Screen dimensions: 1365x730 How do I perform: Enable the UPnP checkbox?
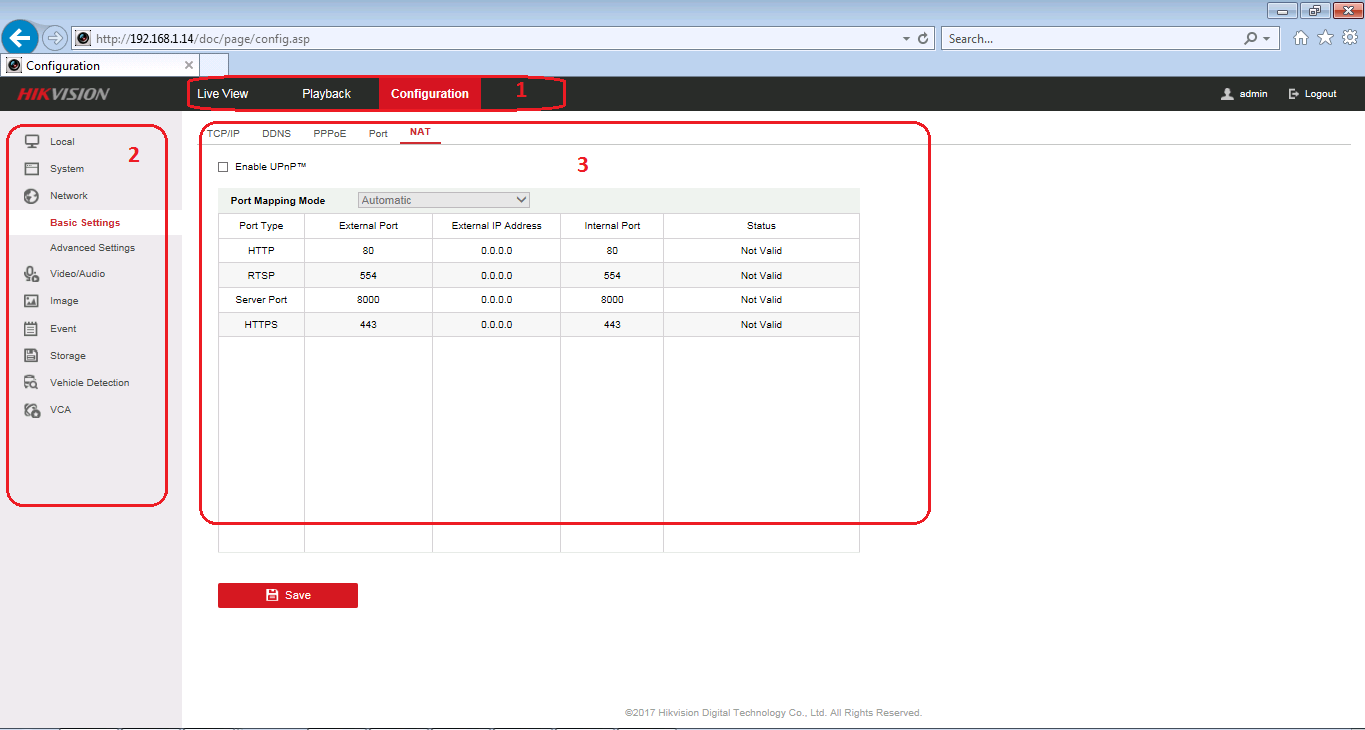click(x=223, y=166)
